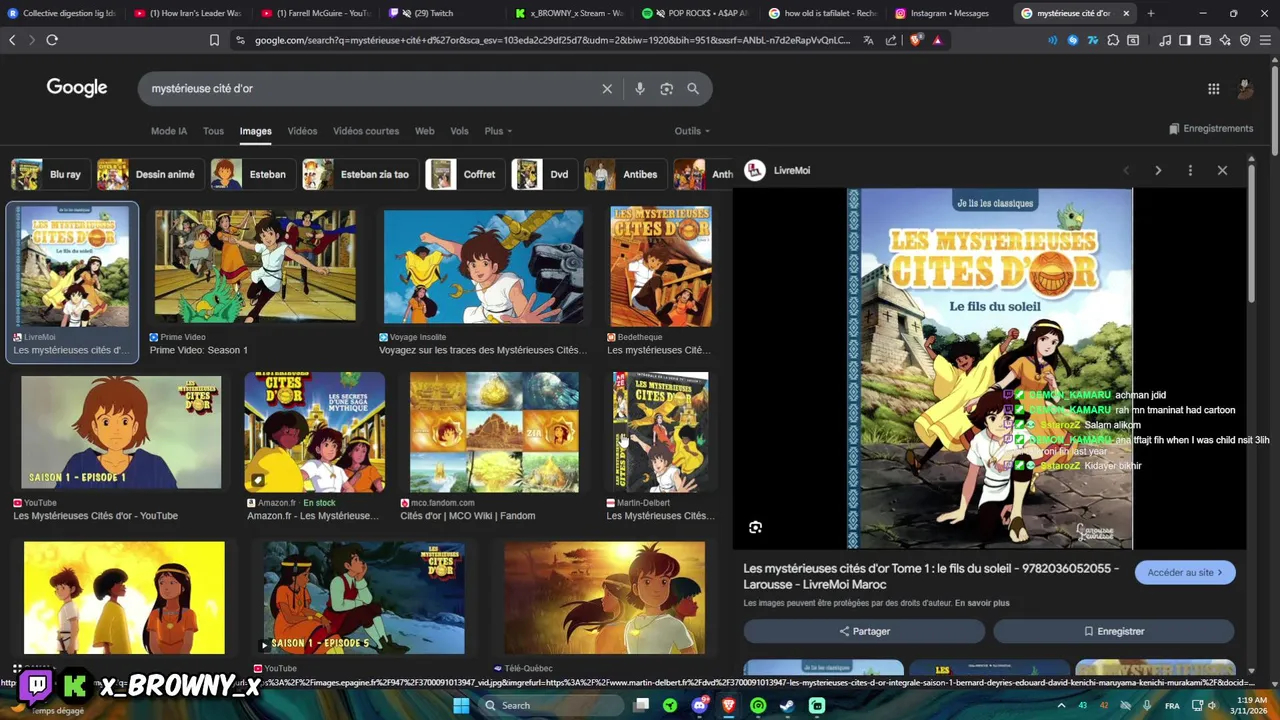Bookmark this page from address bar
1280x720 pixels.
click(214, 40)
